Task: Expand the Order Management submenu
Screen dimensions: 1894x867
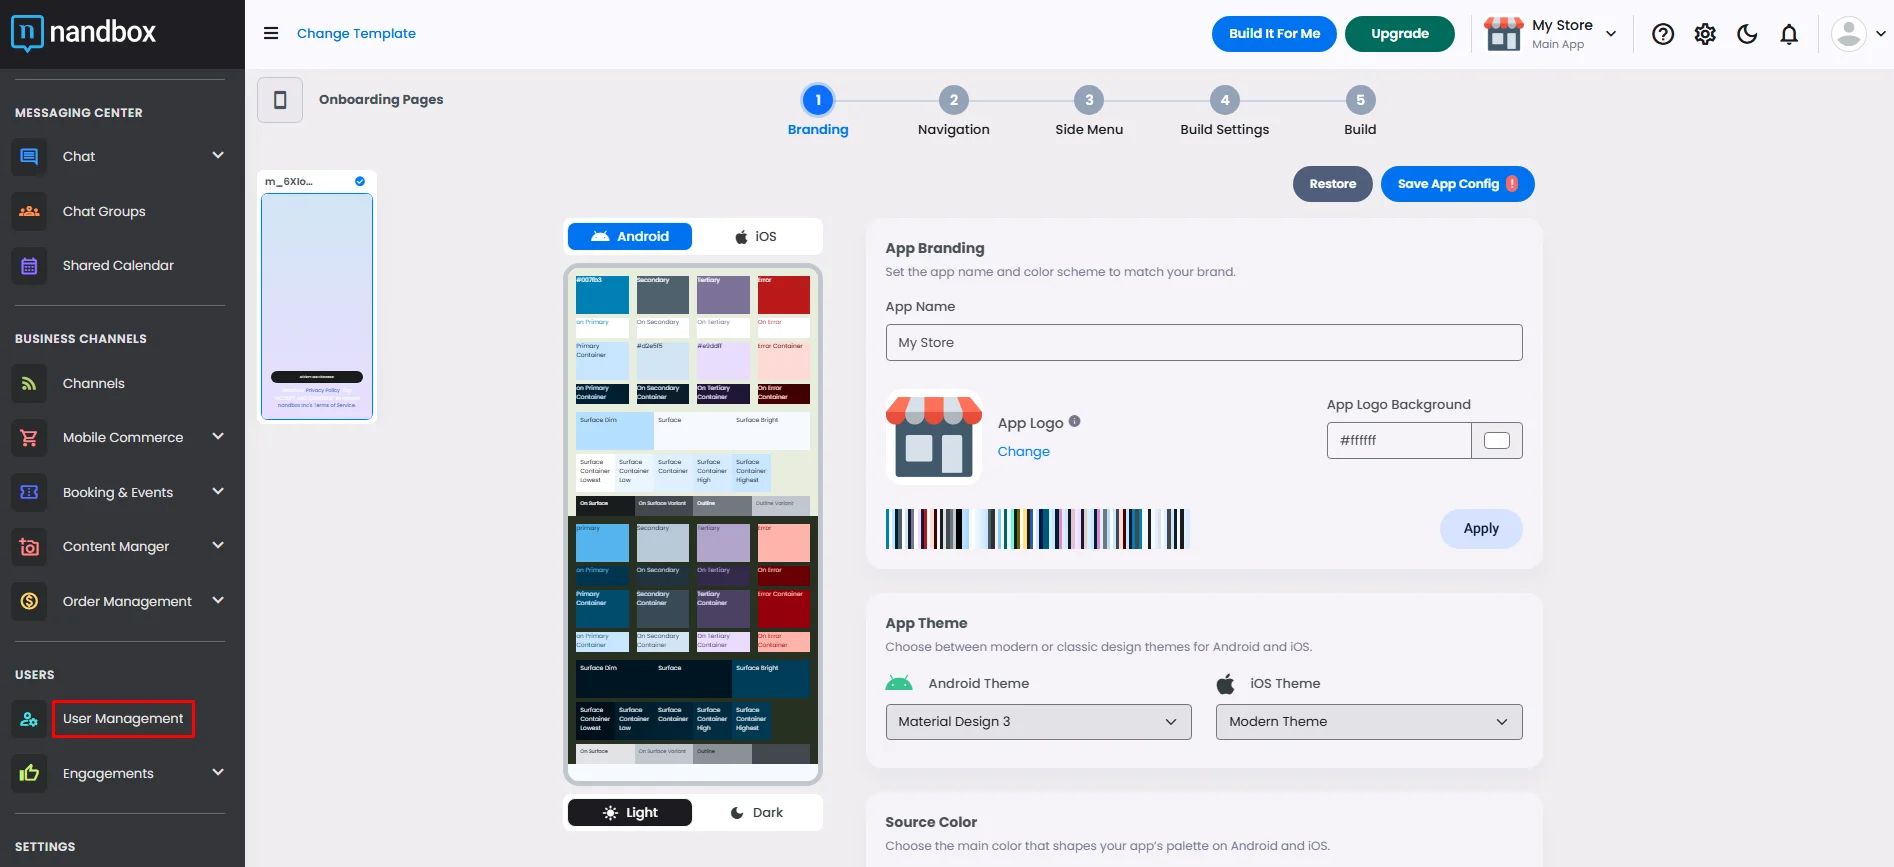Action: [x=218, y=601]
